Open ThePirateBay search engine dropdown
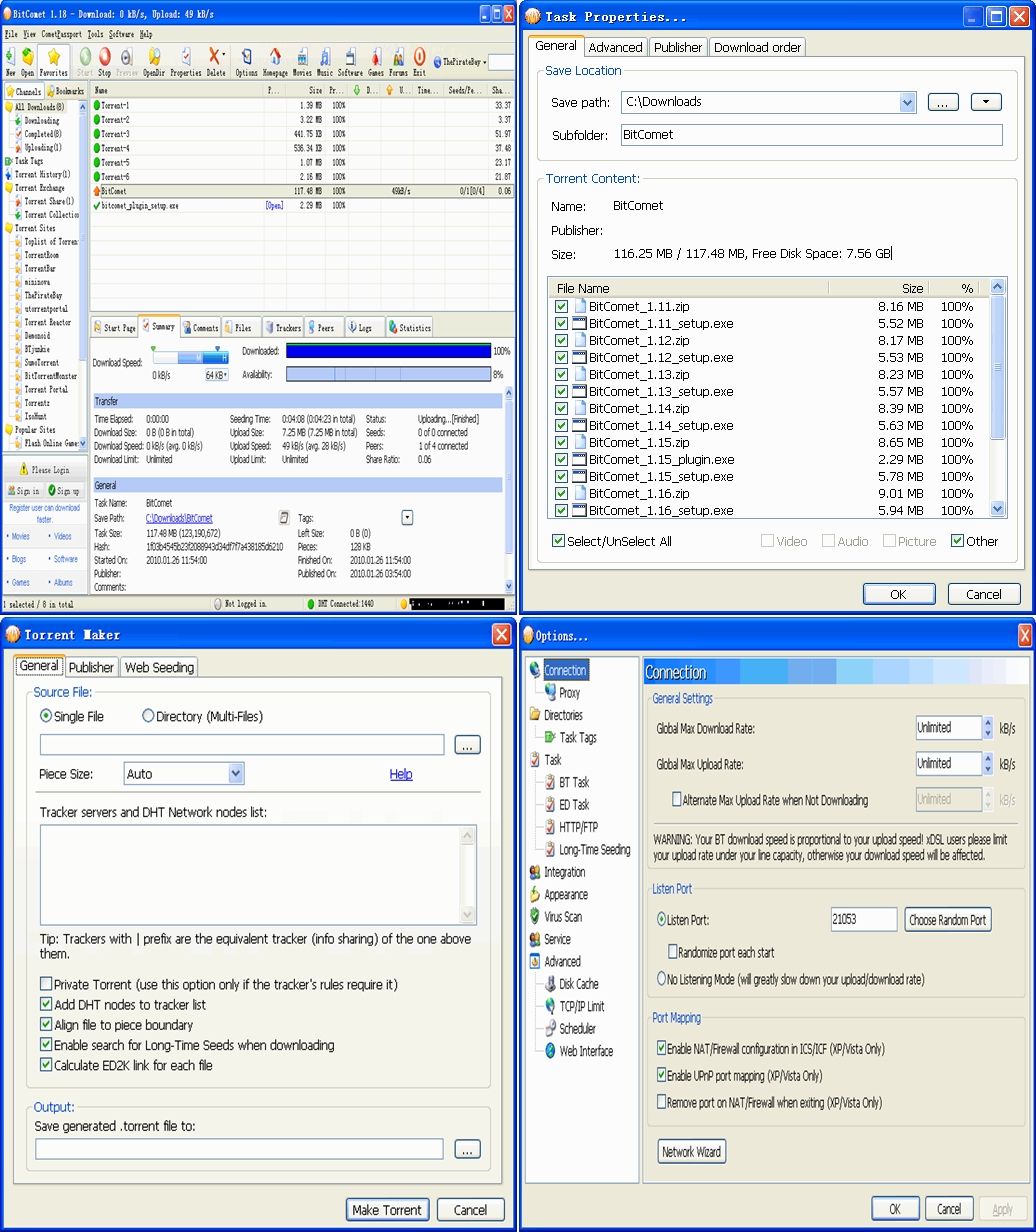 tap(484, 62)
